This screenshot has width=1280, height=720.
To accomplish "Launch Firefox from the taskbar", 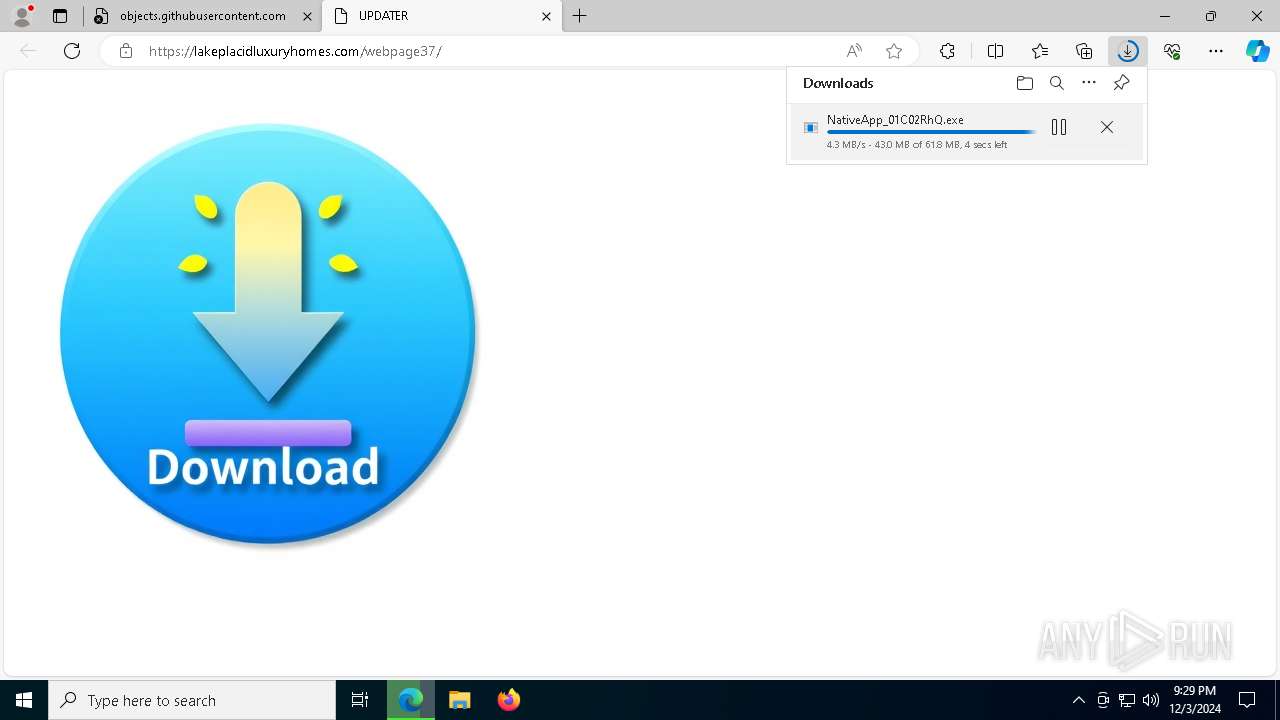I will click(508, 700).
